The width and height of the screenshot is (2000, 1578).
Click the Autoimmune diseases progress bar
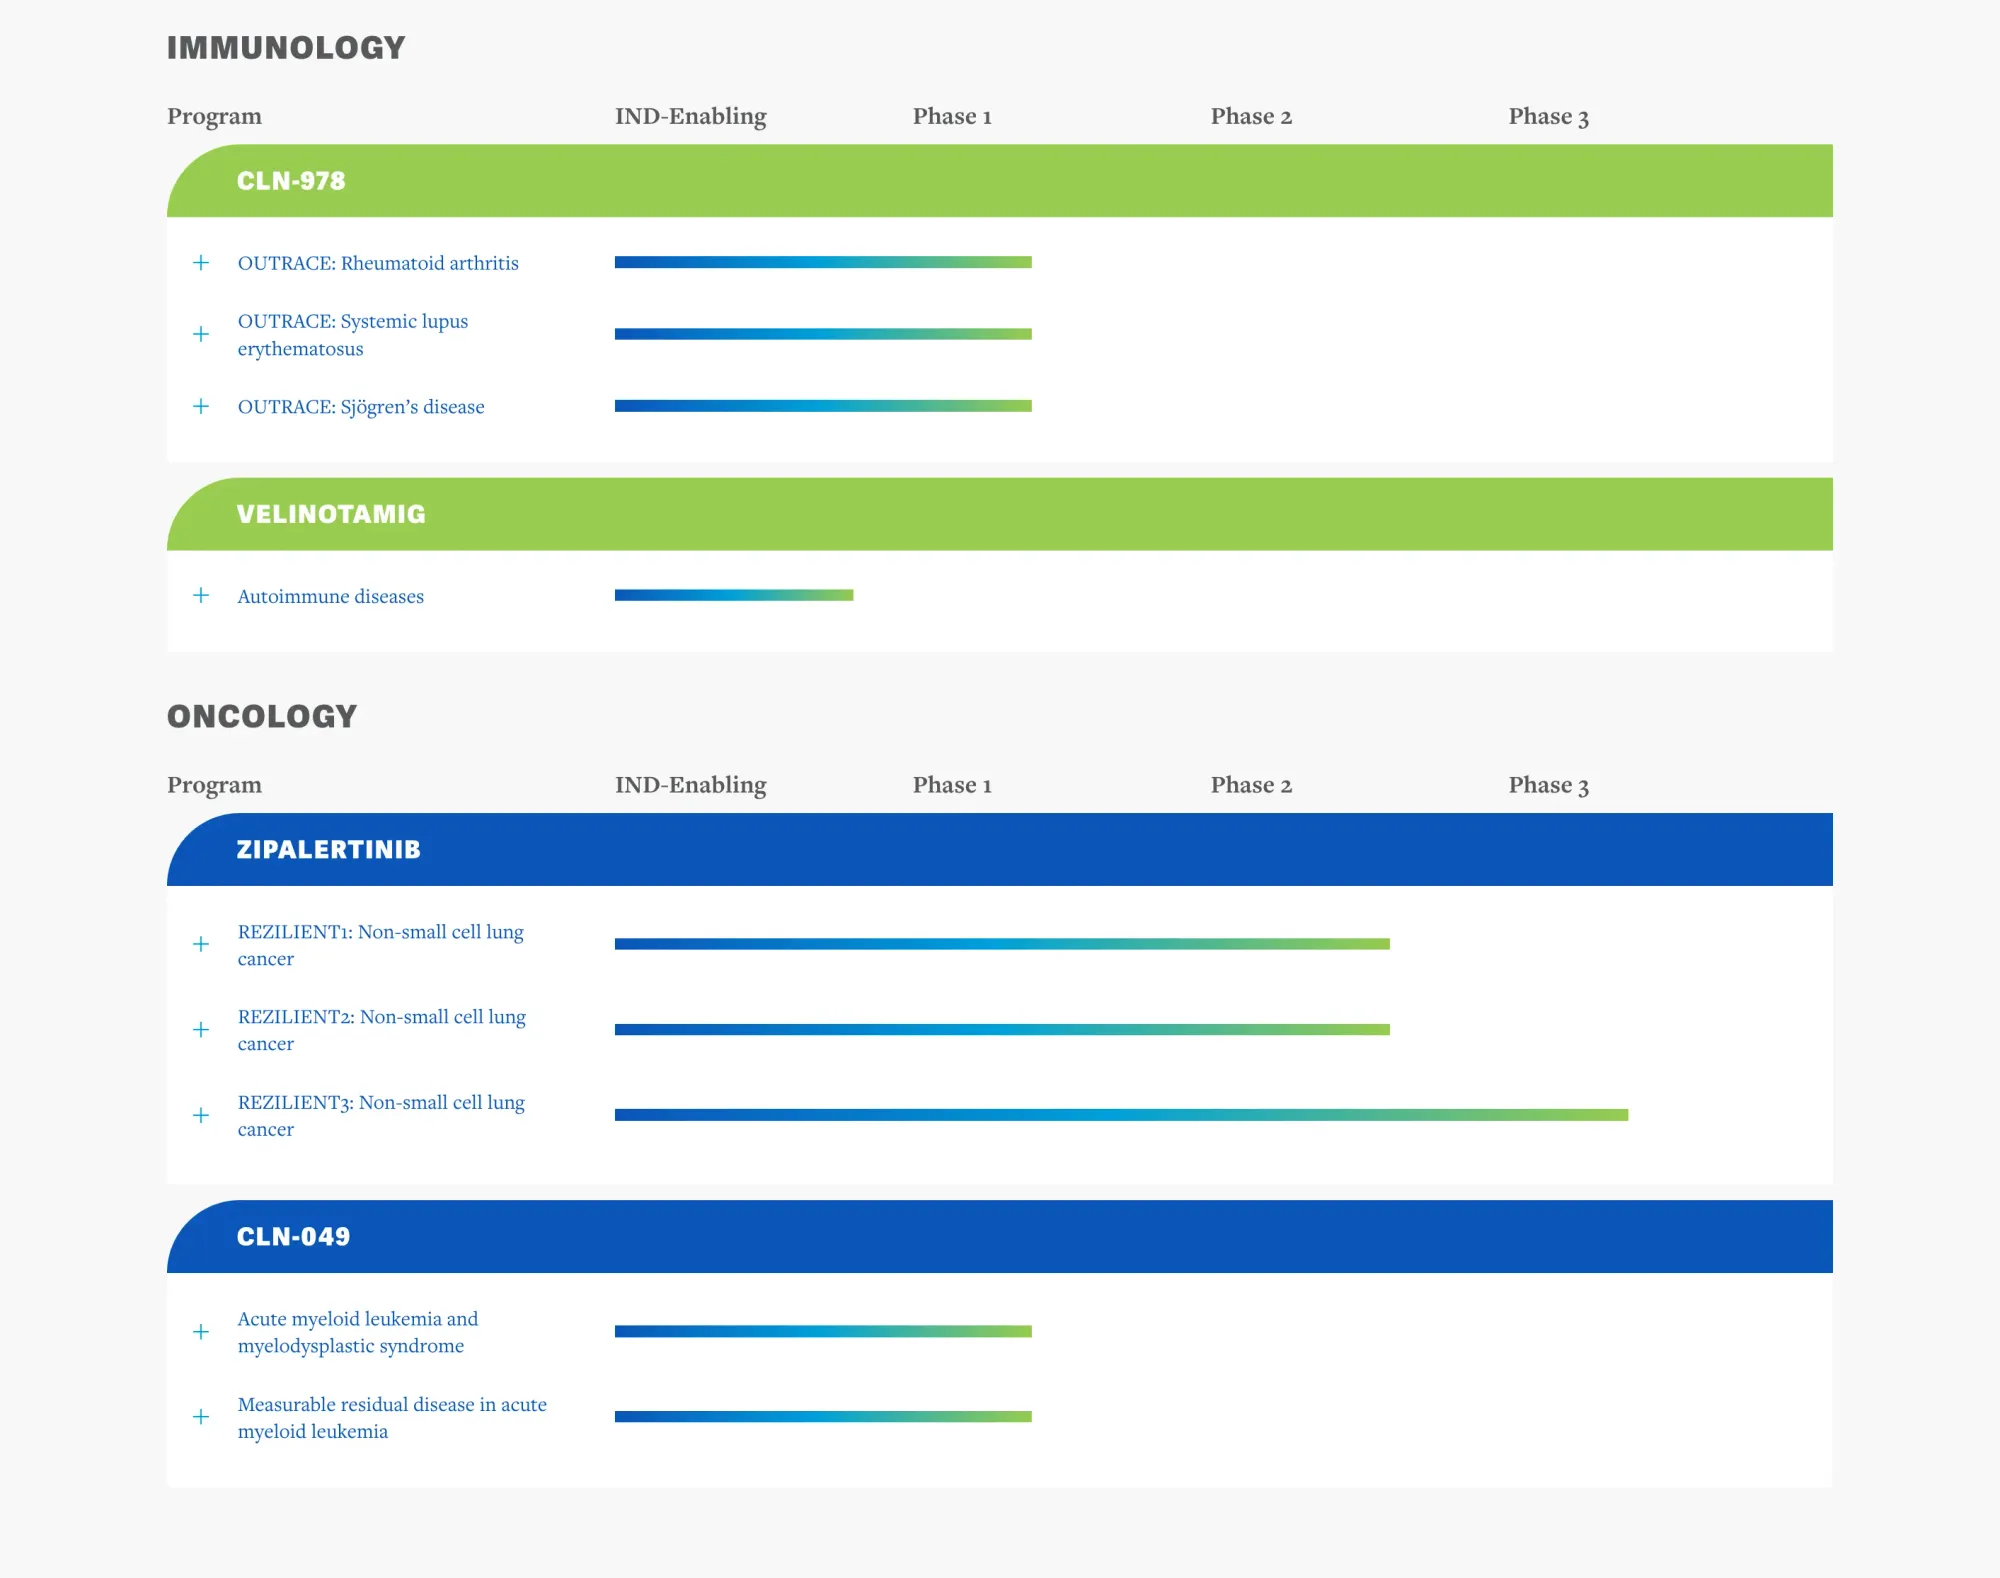(733, 595)
